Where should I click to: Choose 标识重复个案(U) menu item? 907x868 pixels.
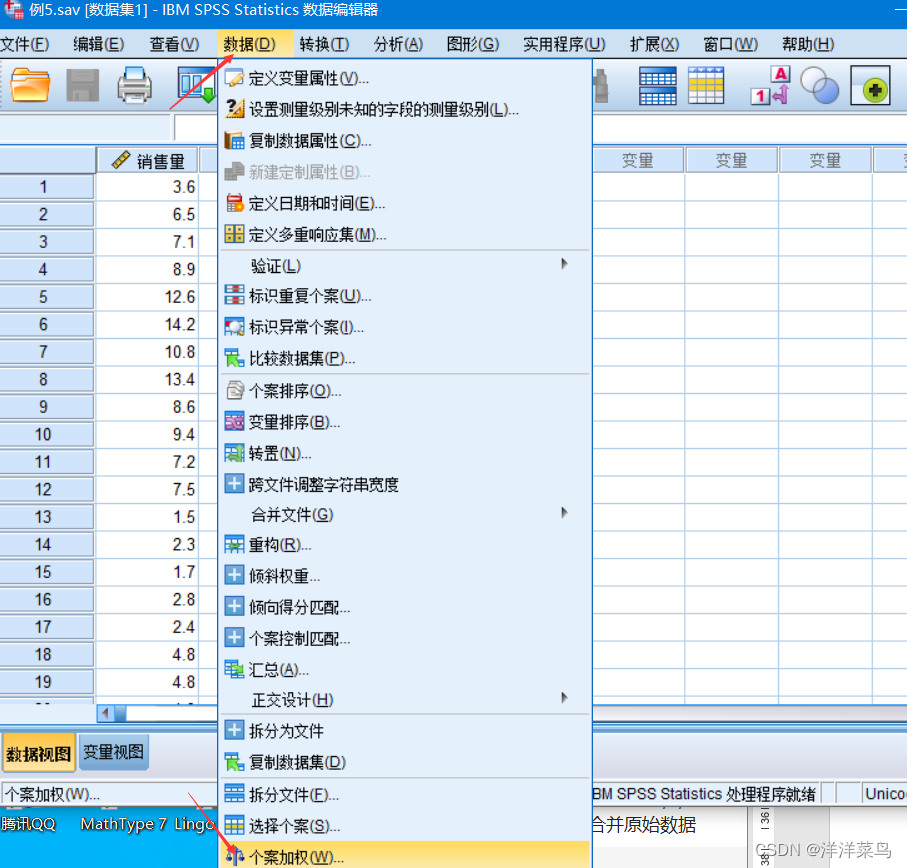(x=405, y=296)
